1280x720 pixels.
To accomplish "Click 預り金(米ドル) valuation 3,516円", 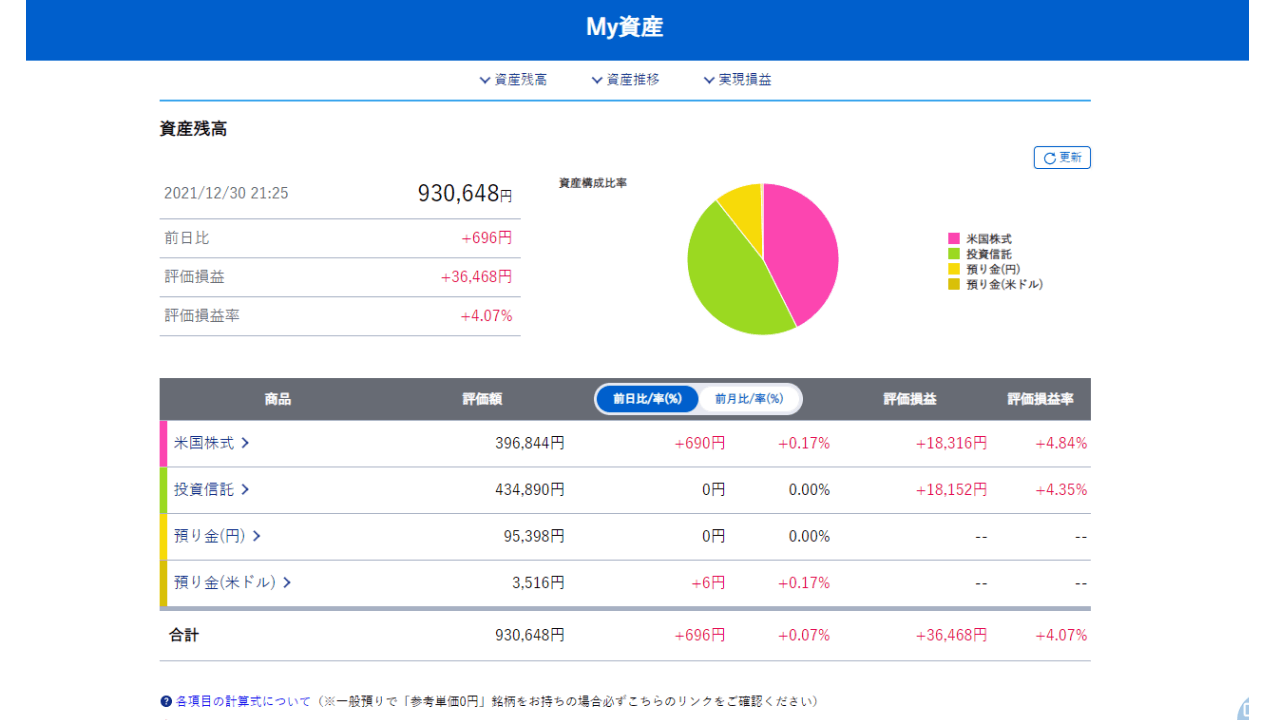I will pos(538,582).
